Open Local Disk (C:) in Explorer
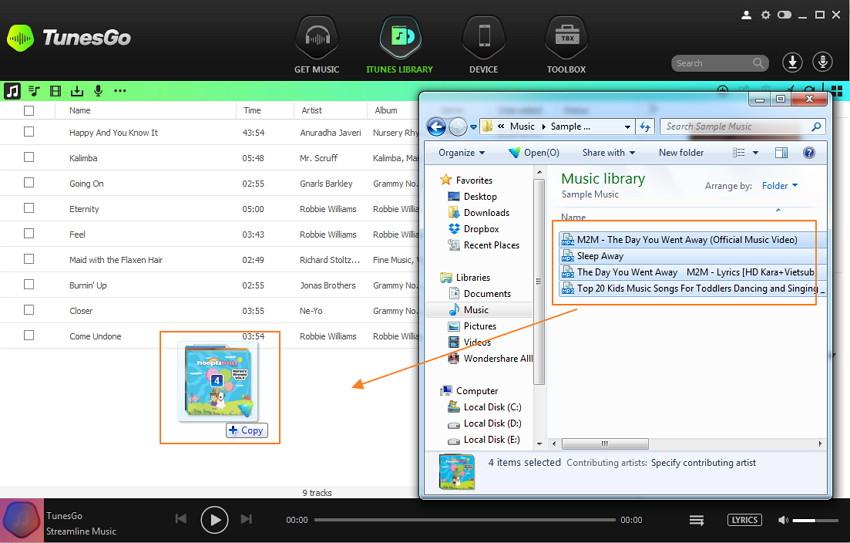850x543 pixels. coord(484,407)
